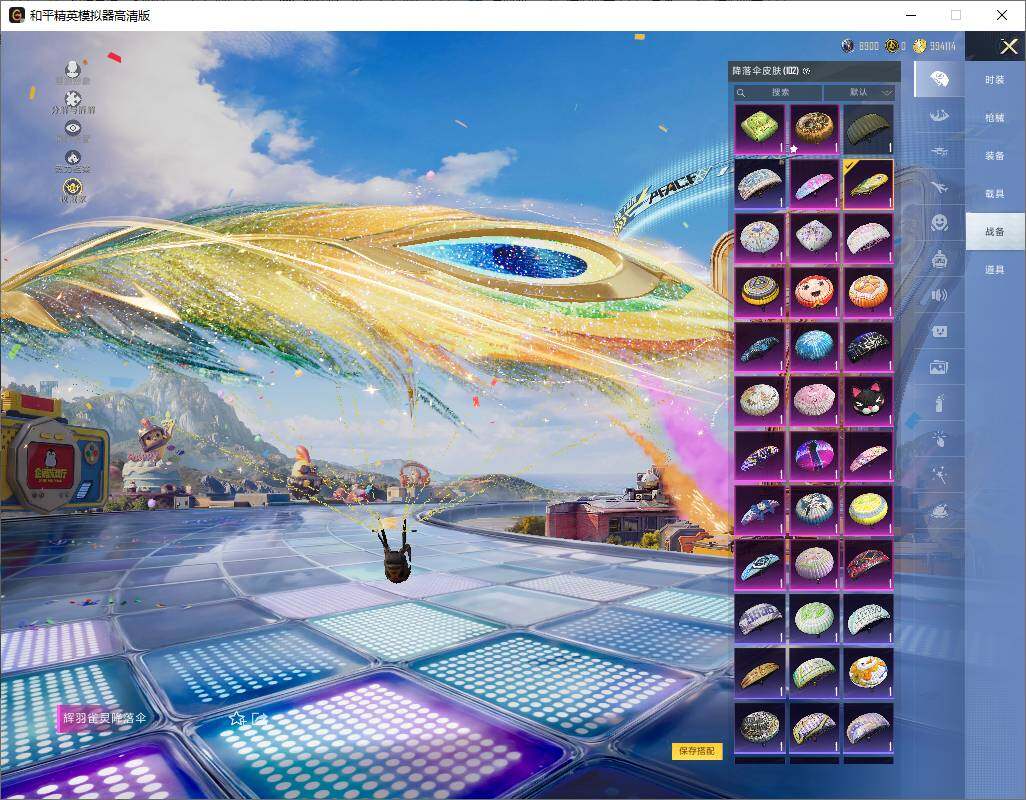The height and width of the screenshot is (800, 1026).
Task: Click the top avatar icon on left
Action: [x=73, y=68]
